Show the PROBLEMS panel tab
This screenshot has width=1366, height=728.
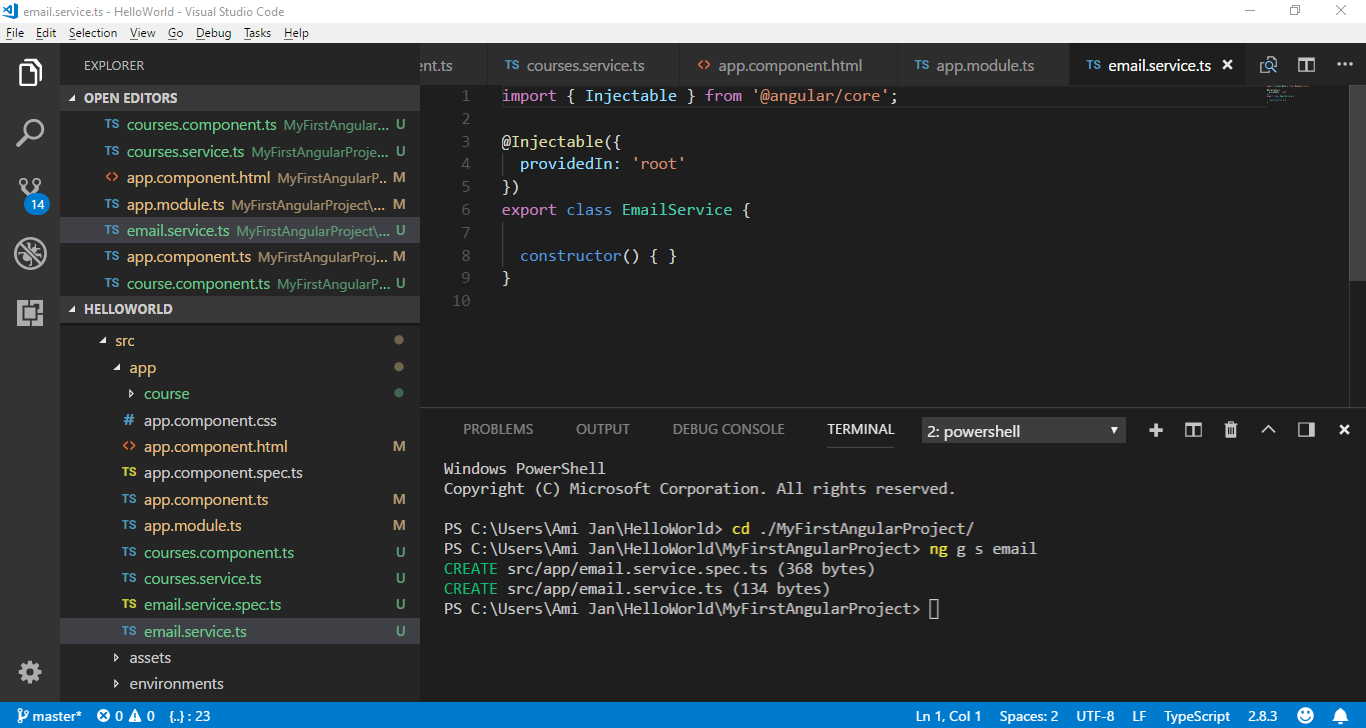(x=498, y=429)
